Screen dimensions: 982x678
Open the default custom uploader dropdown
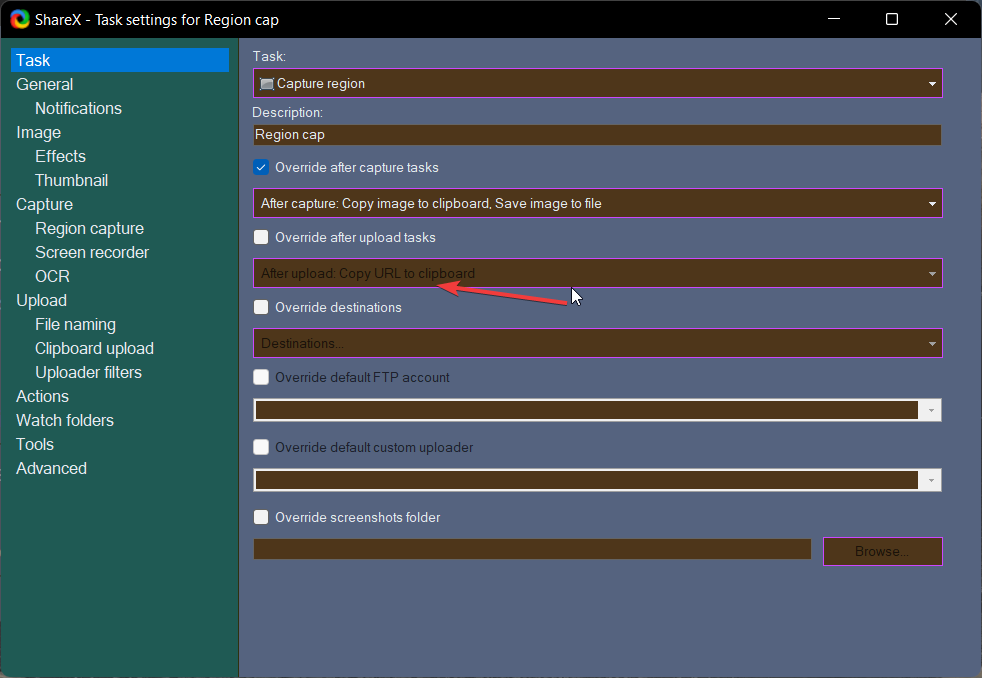coord(930,480)
